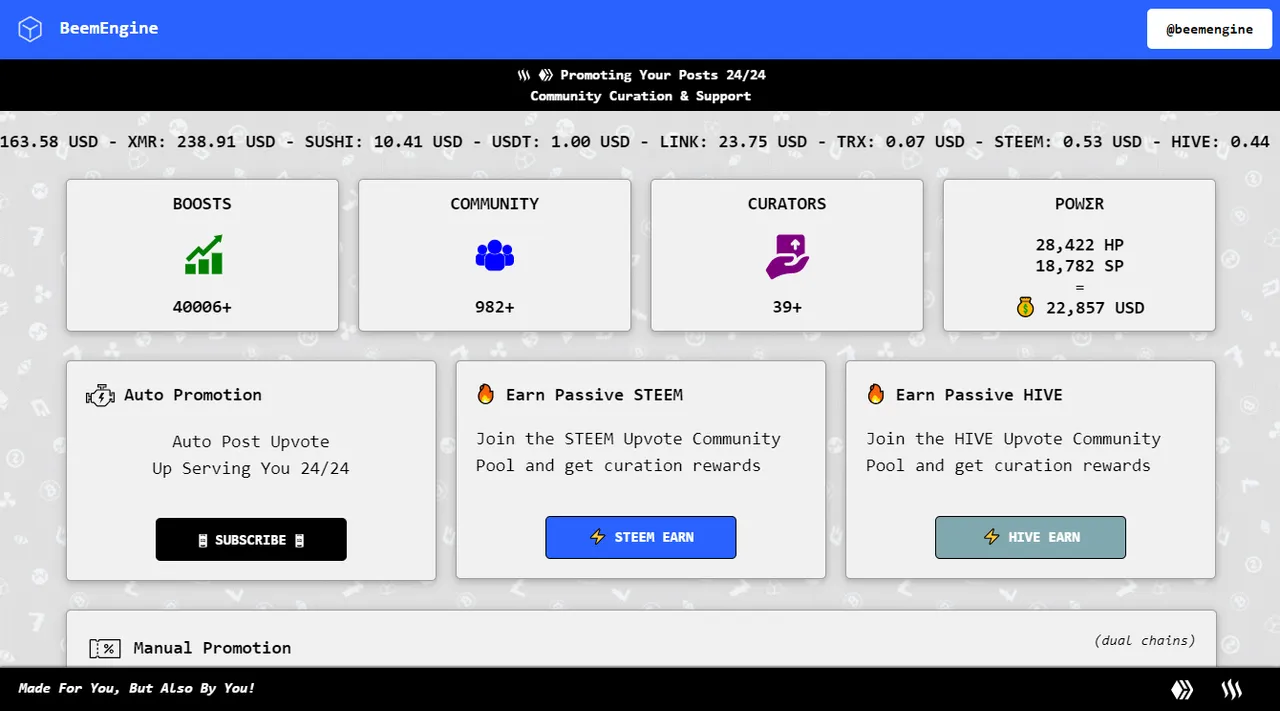Viewport: 1280px width, 711px height.
Task: Click the 22,857 USD total value
Action: point(1095,308)
